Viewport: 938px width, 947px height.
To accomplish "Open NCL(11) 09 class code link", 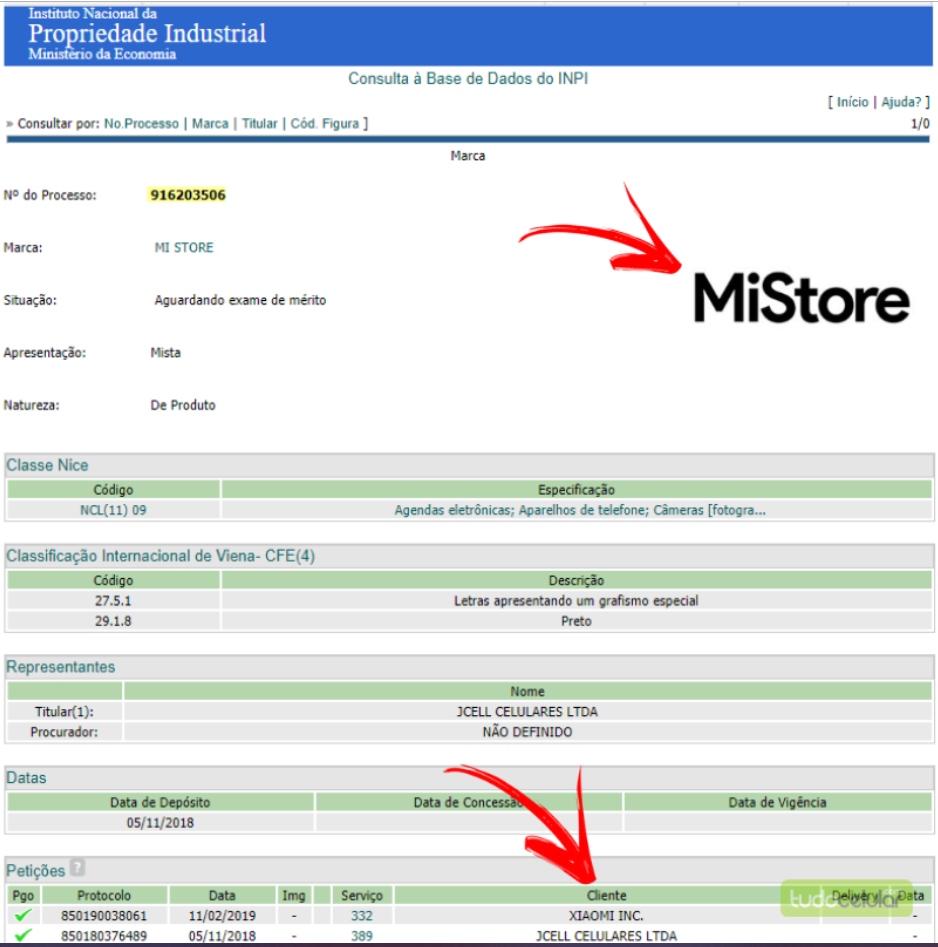I will (113, 510).
